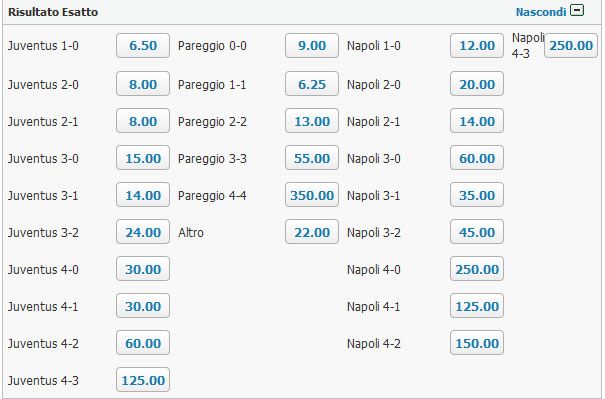
Task: Select the Altro odds 22.00
Action: pos(312,232)
